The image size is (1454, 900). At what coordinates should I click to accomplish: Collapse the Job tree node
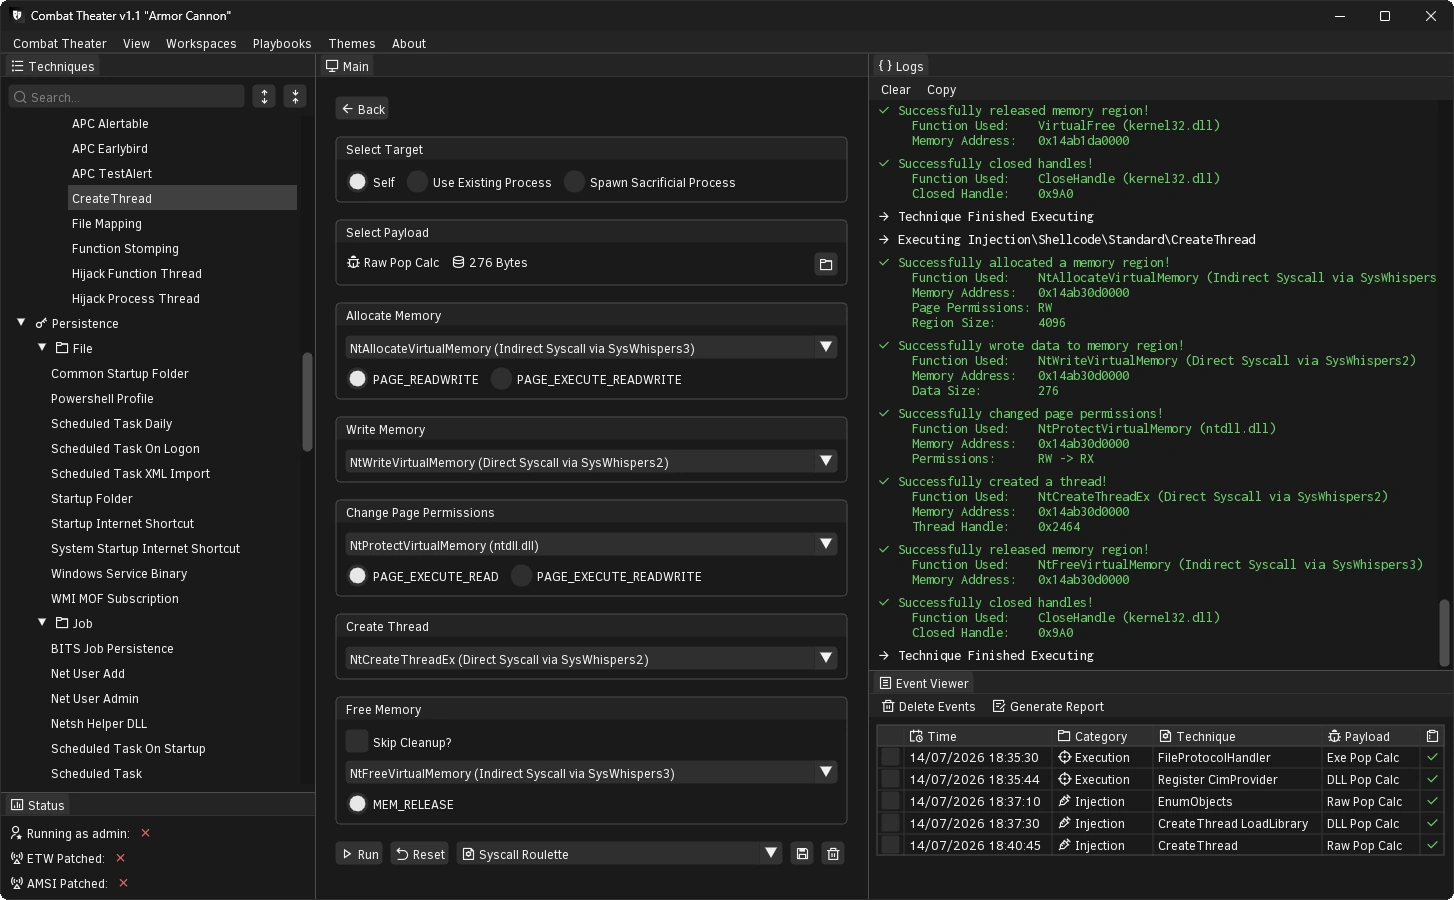point(42,623)
